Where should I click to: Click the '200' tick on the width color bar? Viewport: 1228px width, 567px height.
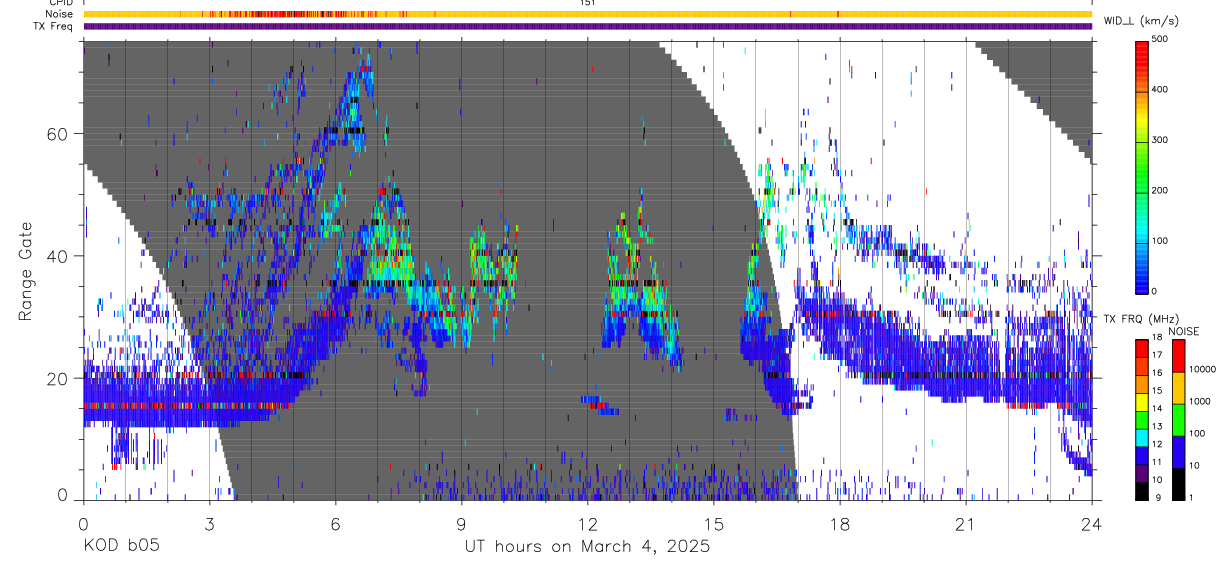[x=1160, y=190]
